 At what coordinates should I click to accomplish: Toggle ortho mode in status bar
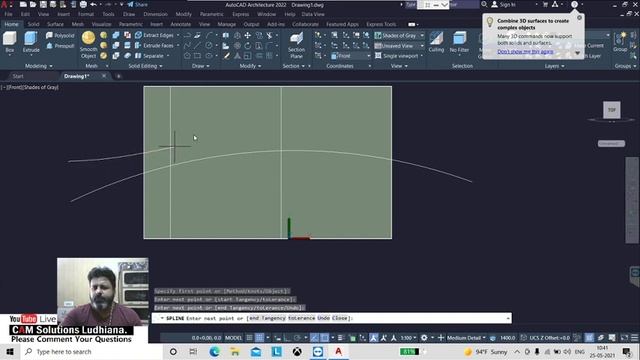pos(287,338)
